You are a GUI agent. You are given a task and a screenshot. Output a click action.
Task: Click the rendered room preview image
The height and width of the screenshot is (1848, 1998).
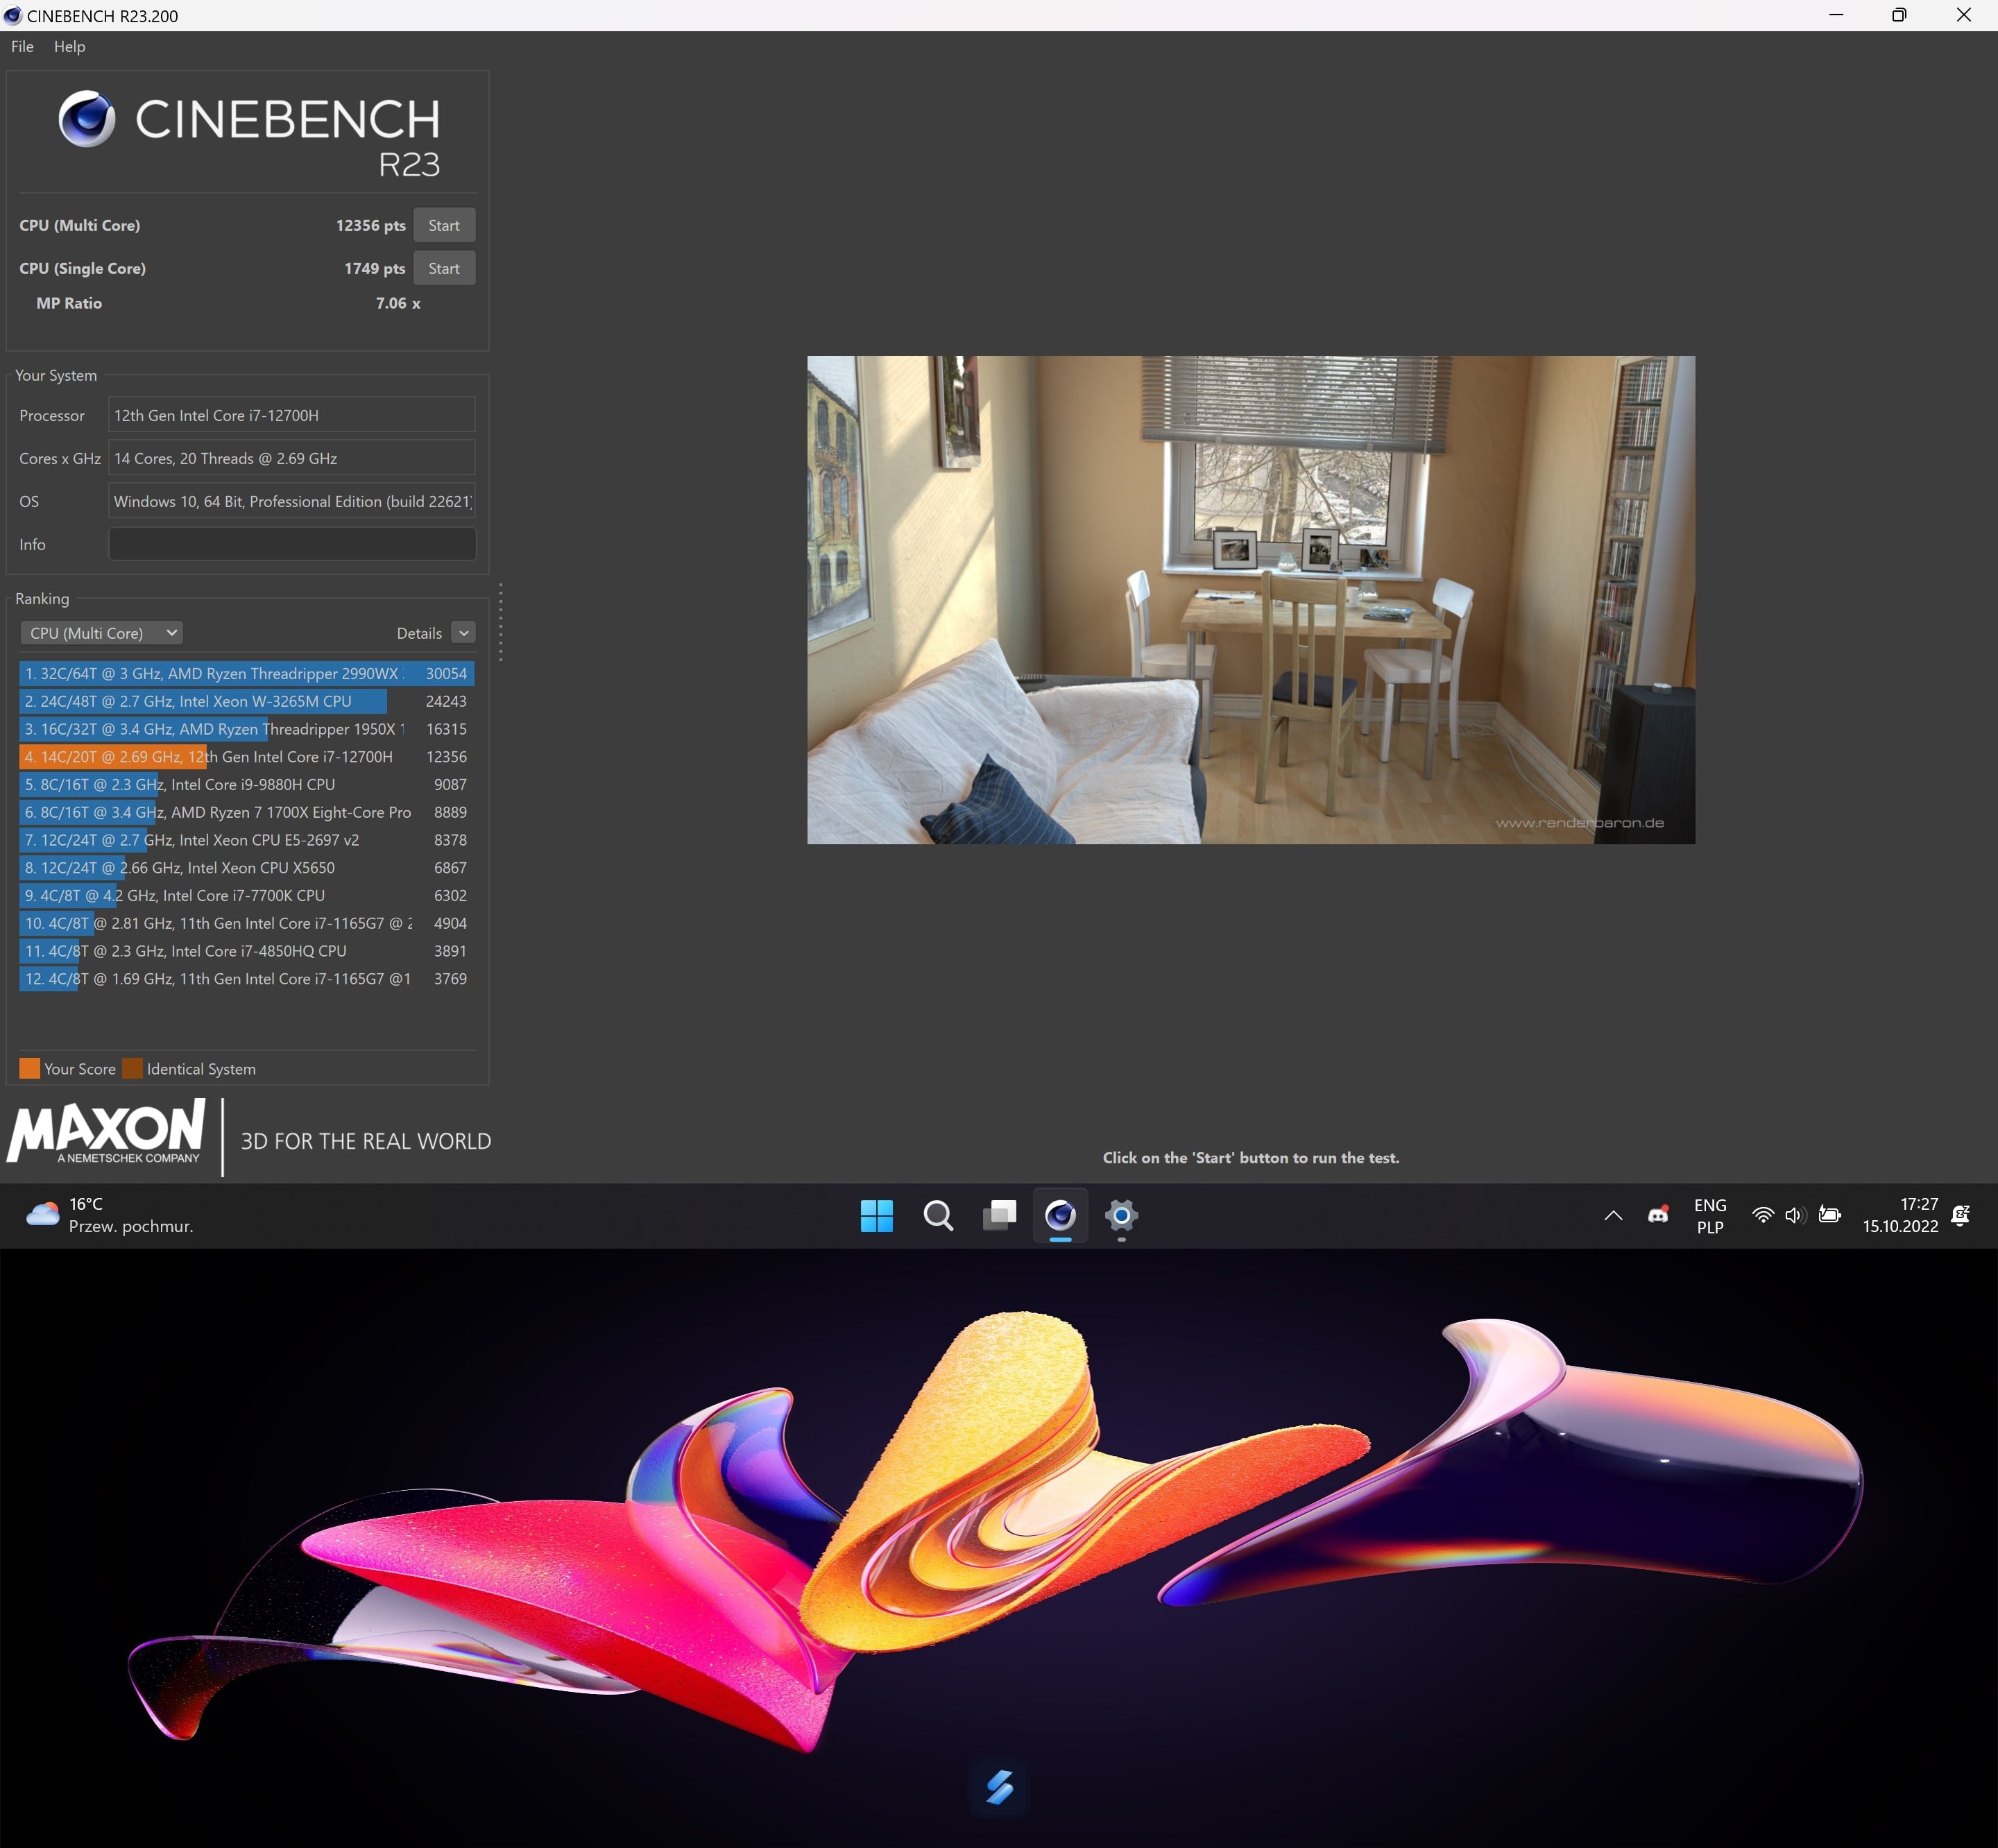[x=1251, y=600]
